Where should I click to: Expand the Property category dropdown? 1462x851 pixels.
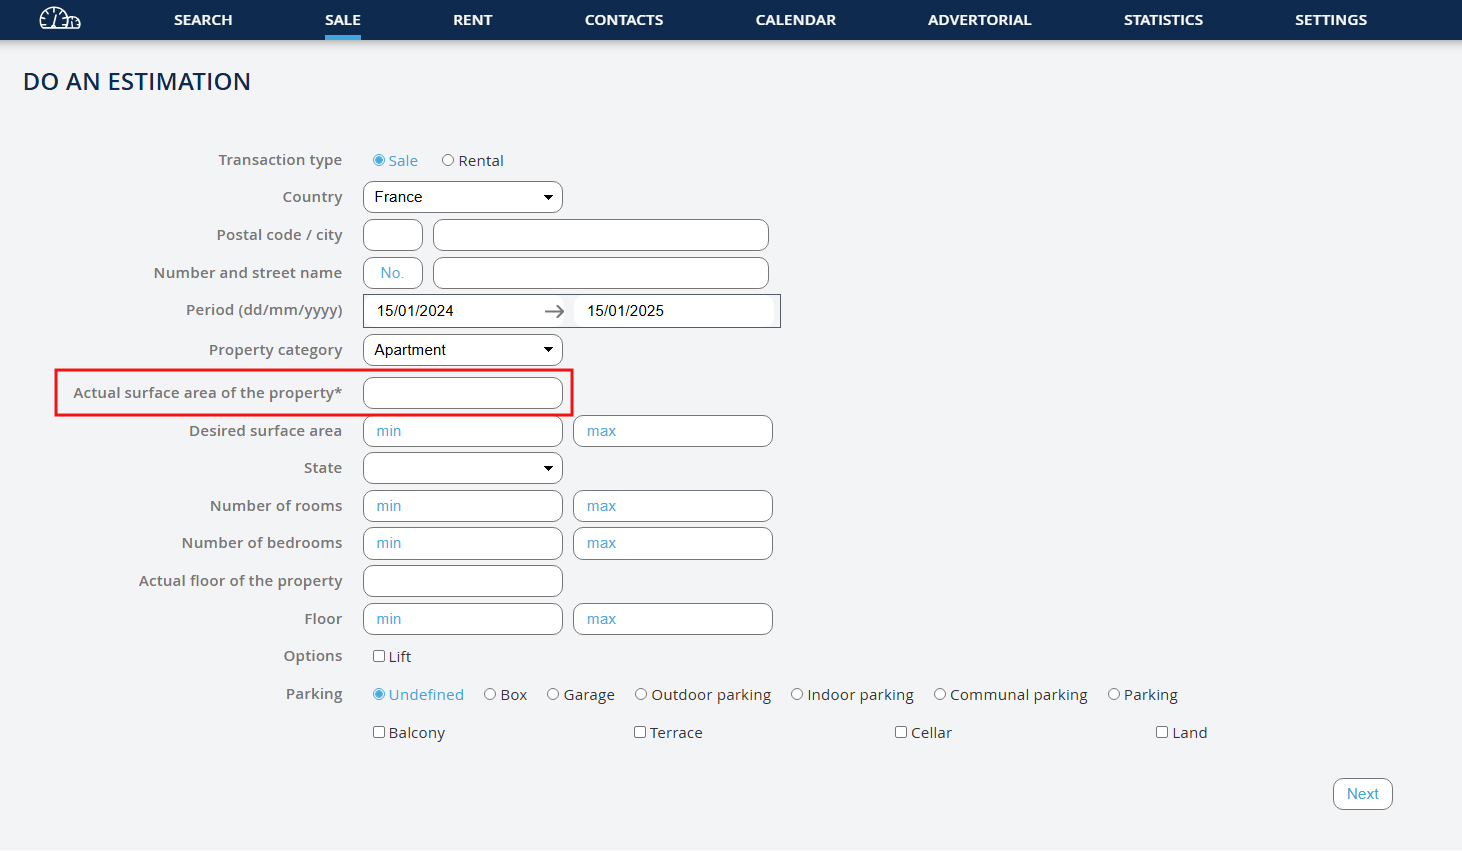[x=462, y=350]
